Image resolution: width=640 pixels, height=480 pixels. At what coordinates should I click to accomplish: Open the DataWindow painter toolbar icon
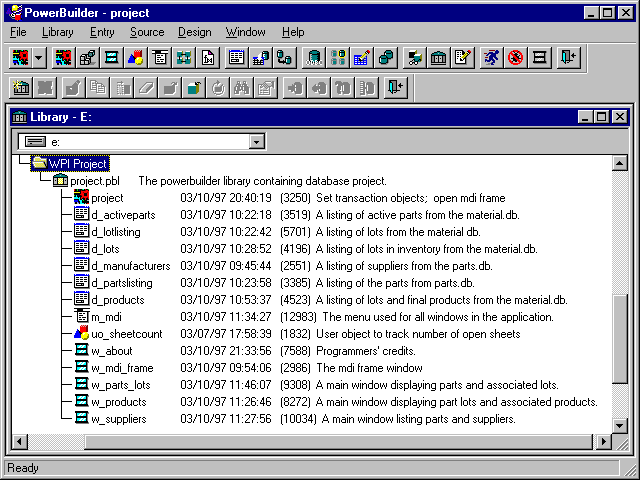coord(236,58)
